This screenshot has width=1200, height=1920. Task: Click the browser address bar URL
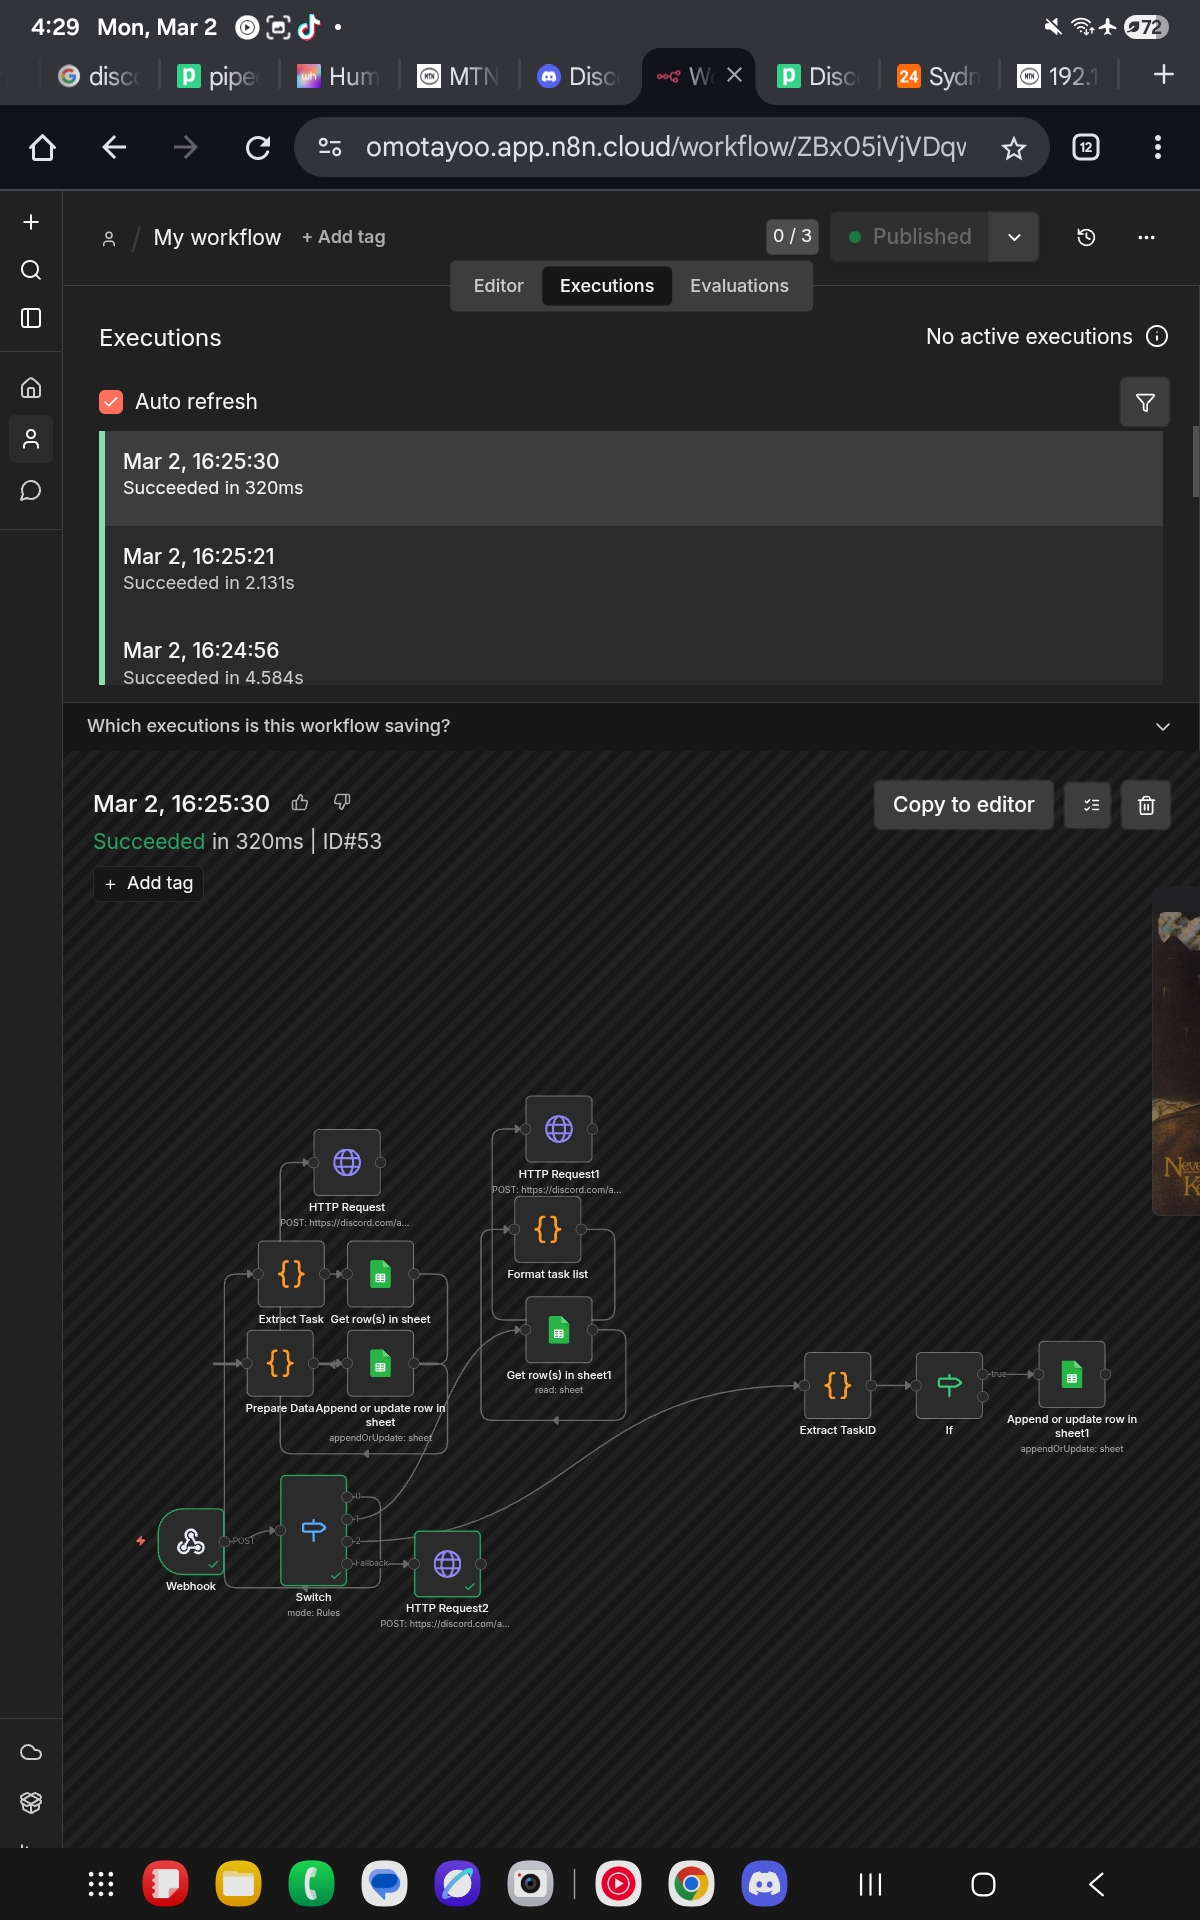pyautogui.click(x=666, y=148)
